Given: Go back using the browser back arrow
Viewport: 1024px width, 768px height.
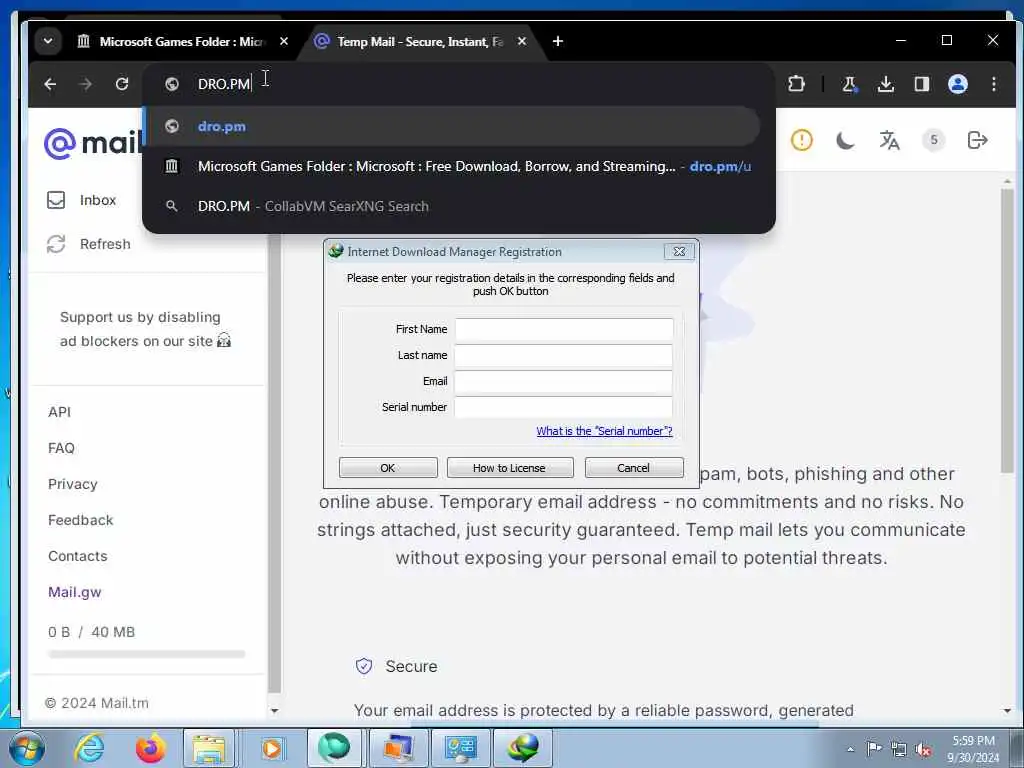Looking at the screenshot, I should point(50,84).
